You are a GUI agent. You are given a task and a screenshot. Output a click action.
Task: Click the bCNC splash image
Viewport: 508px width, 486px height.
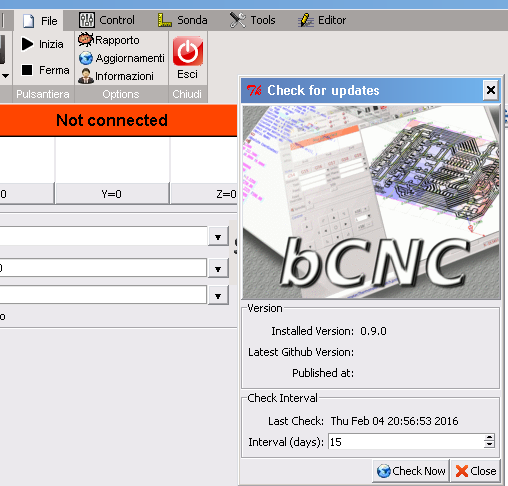[x=371, y=202]
